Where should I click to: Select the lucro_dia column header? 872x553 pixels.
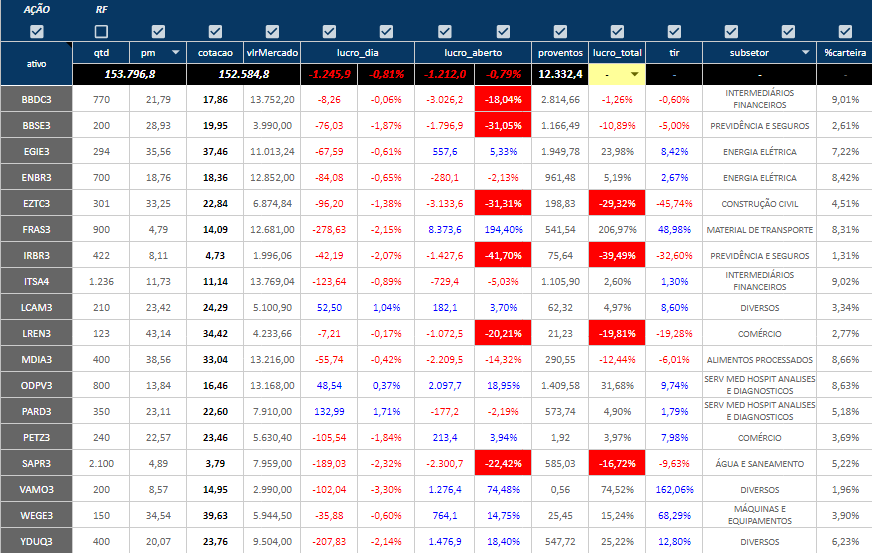pyautogui.click(x=358, y=53)
